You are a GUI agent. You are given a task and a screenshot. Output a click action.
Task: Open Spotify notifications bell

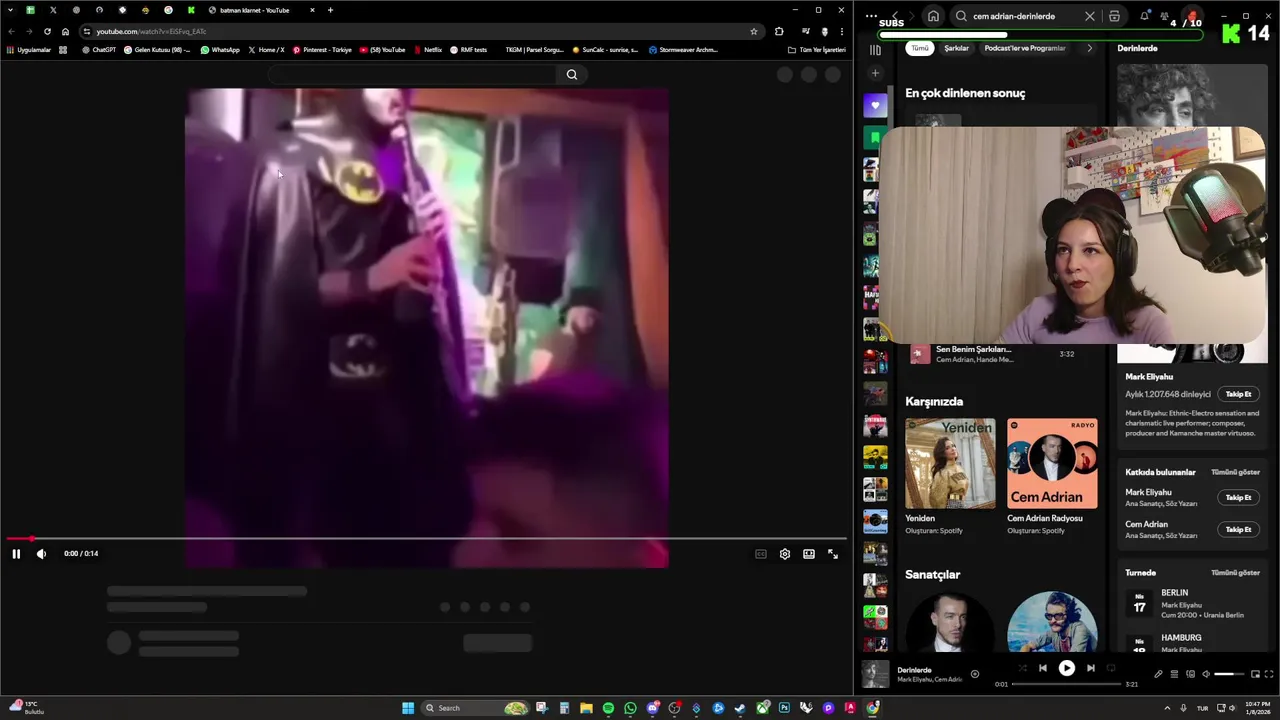[x=1144, y=16]
